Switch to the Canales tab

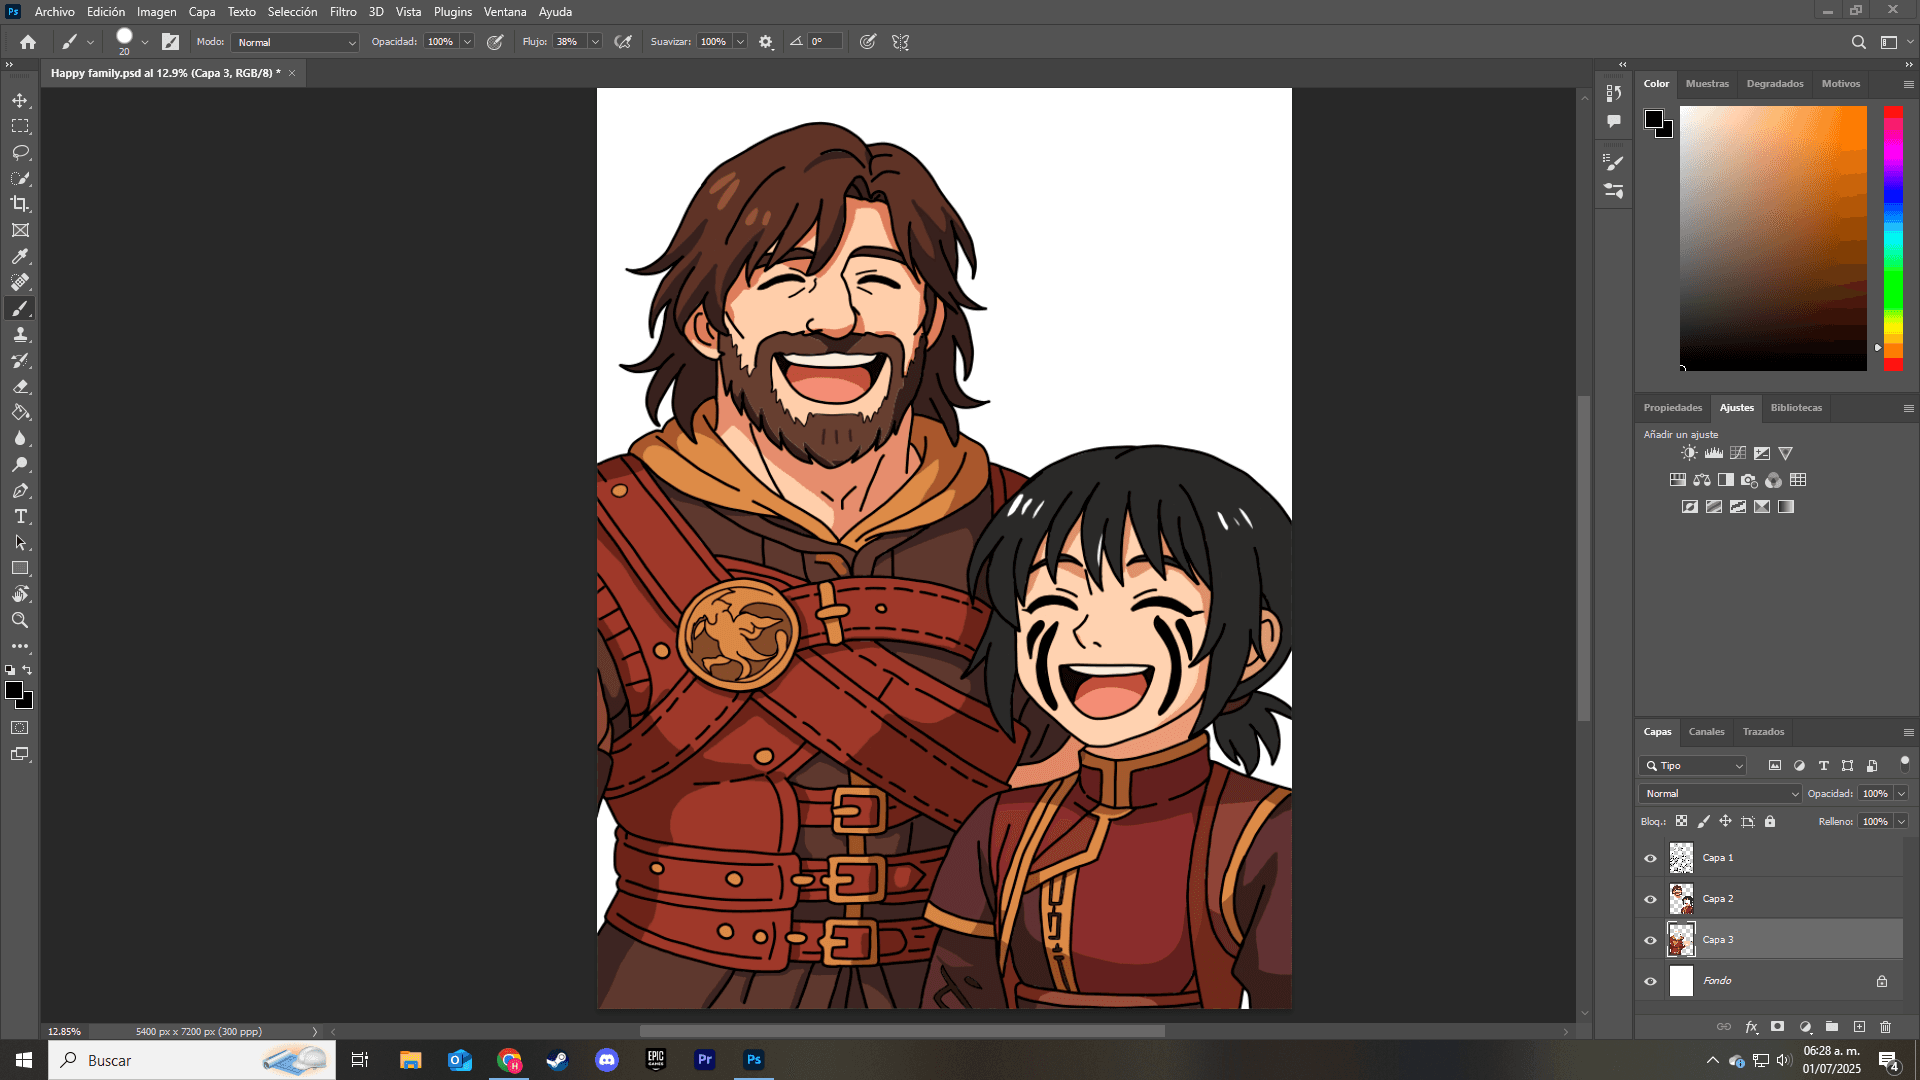pos(1706,732)
